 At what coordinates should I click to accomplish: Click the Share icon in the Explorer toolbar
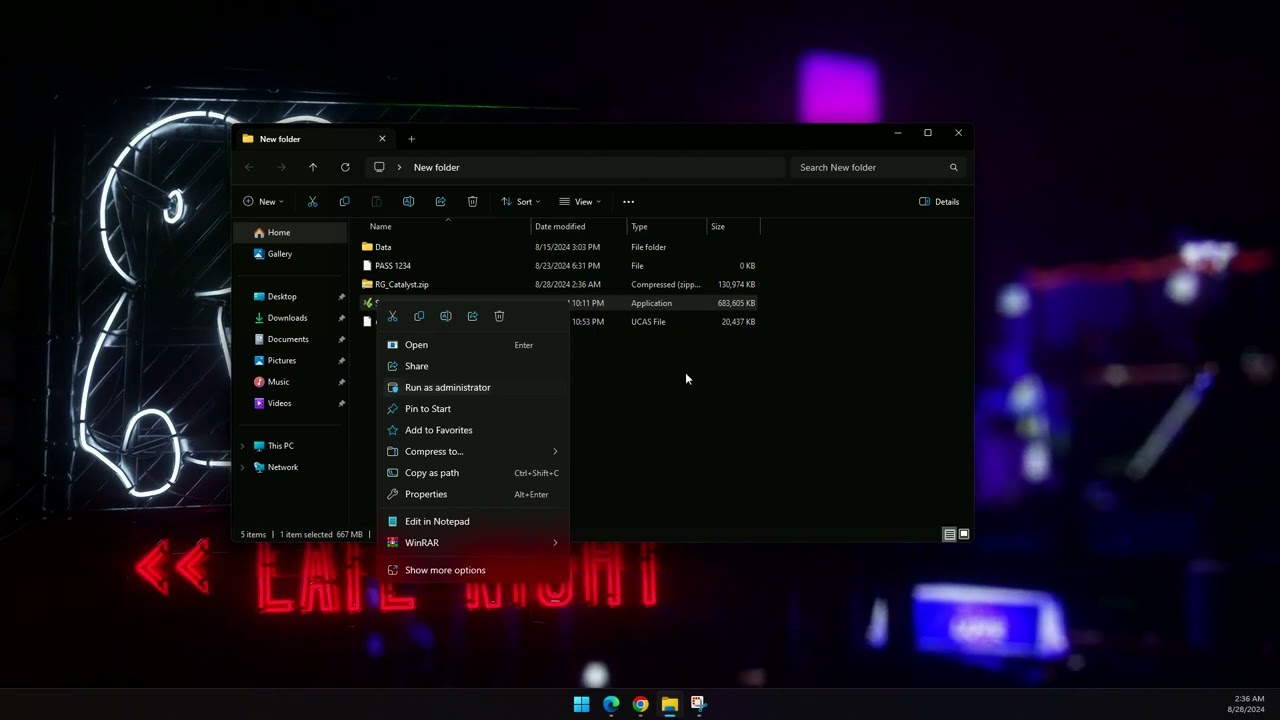coord(440,201)
